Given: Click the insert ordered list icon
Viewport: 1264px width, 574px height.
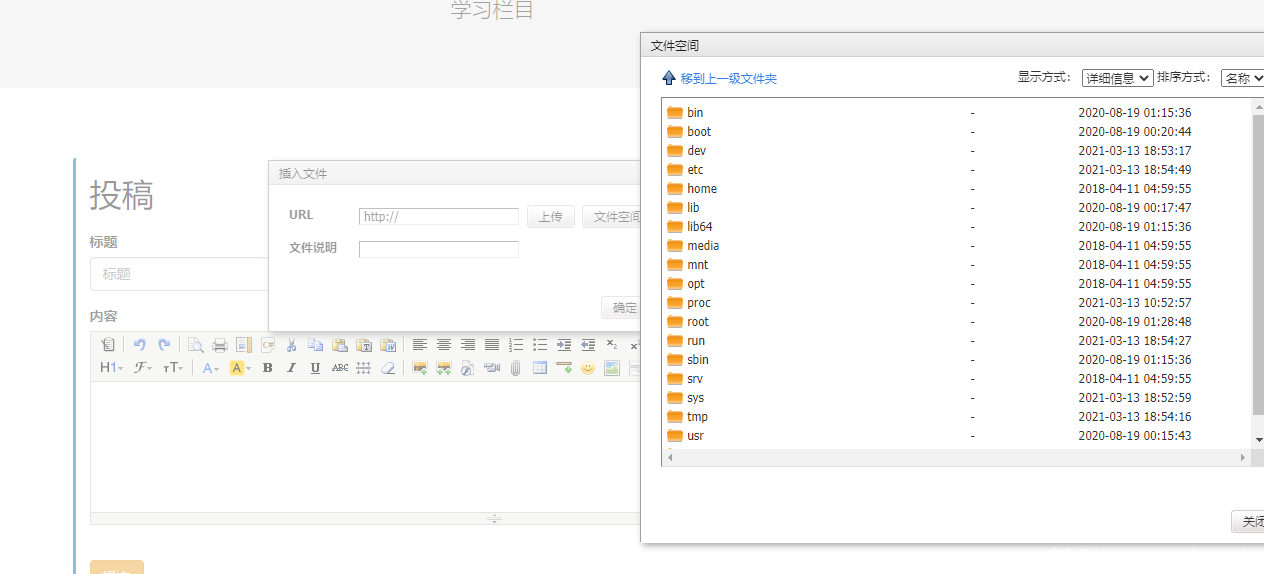Looking at the screenshot, I should tap(516, 345).
